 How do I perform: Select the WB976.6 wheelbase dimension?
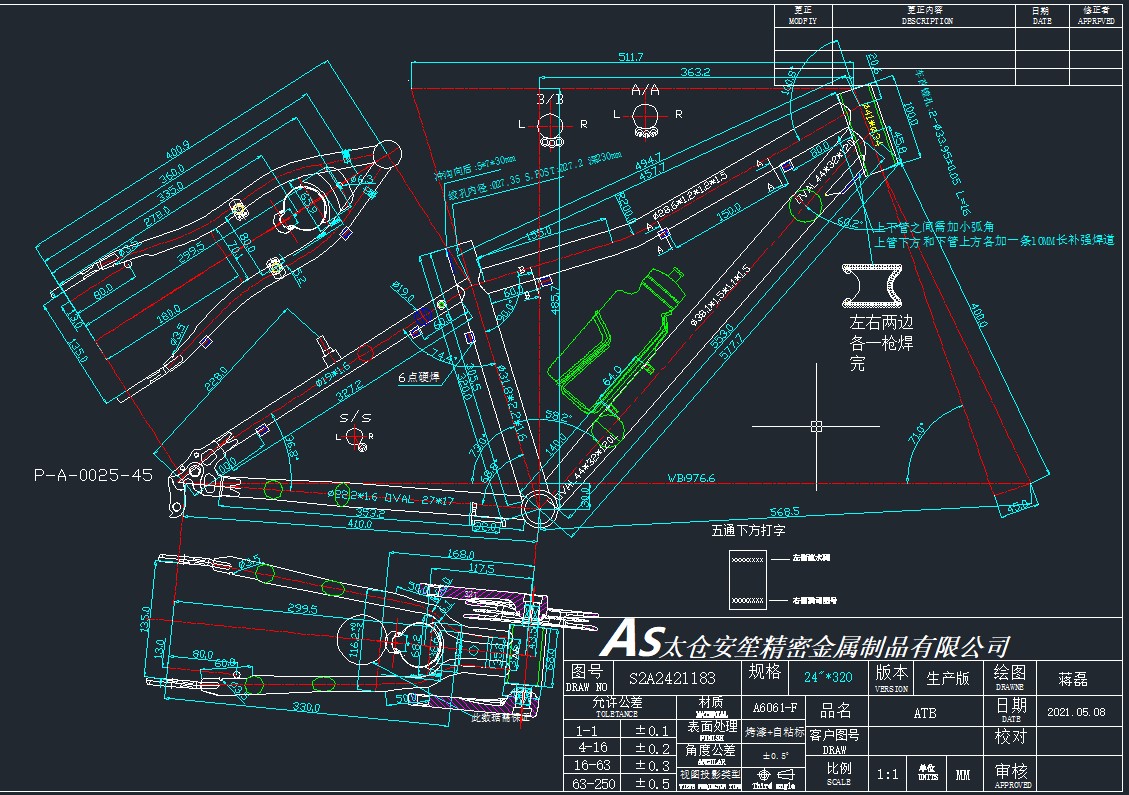(692, 478)
